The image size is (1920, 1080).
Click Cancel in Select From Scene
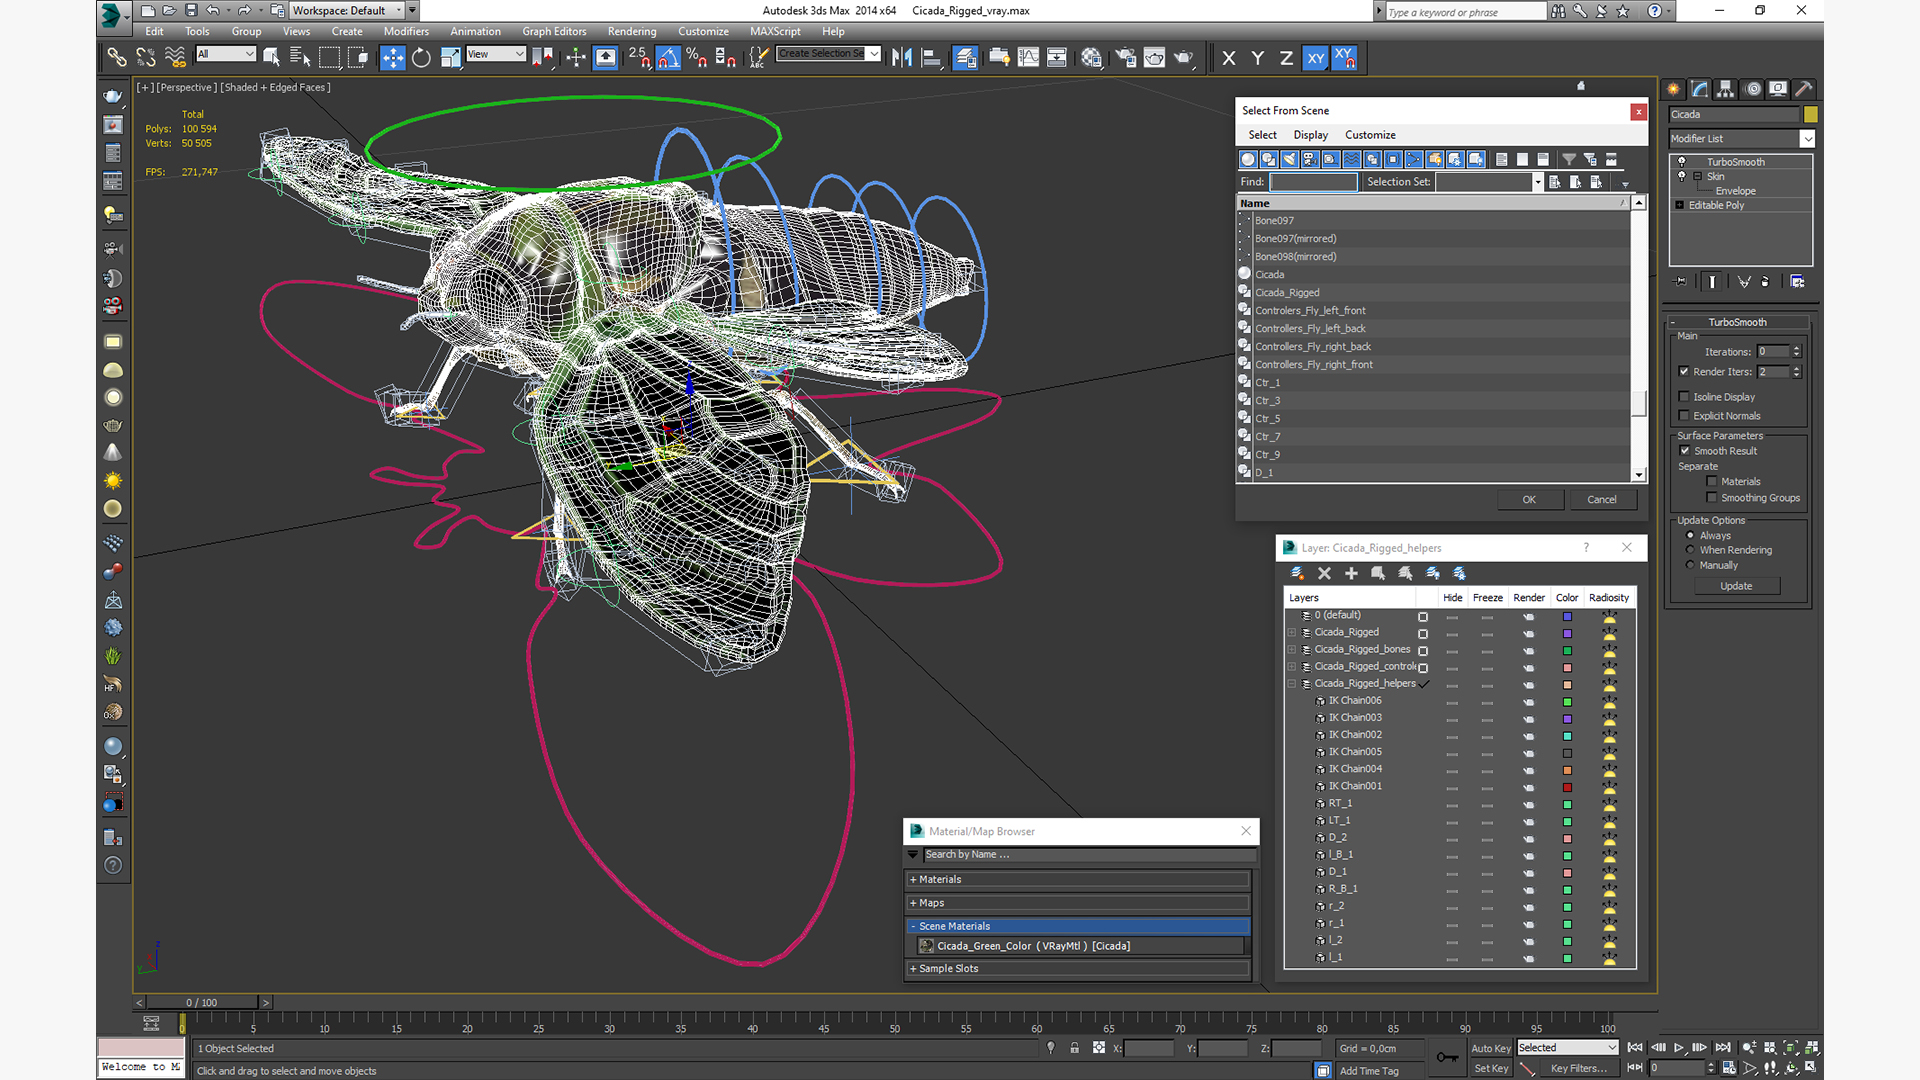point(1602,500)
